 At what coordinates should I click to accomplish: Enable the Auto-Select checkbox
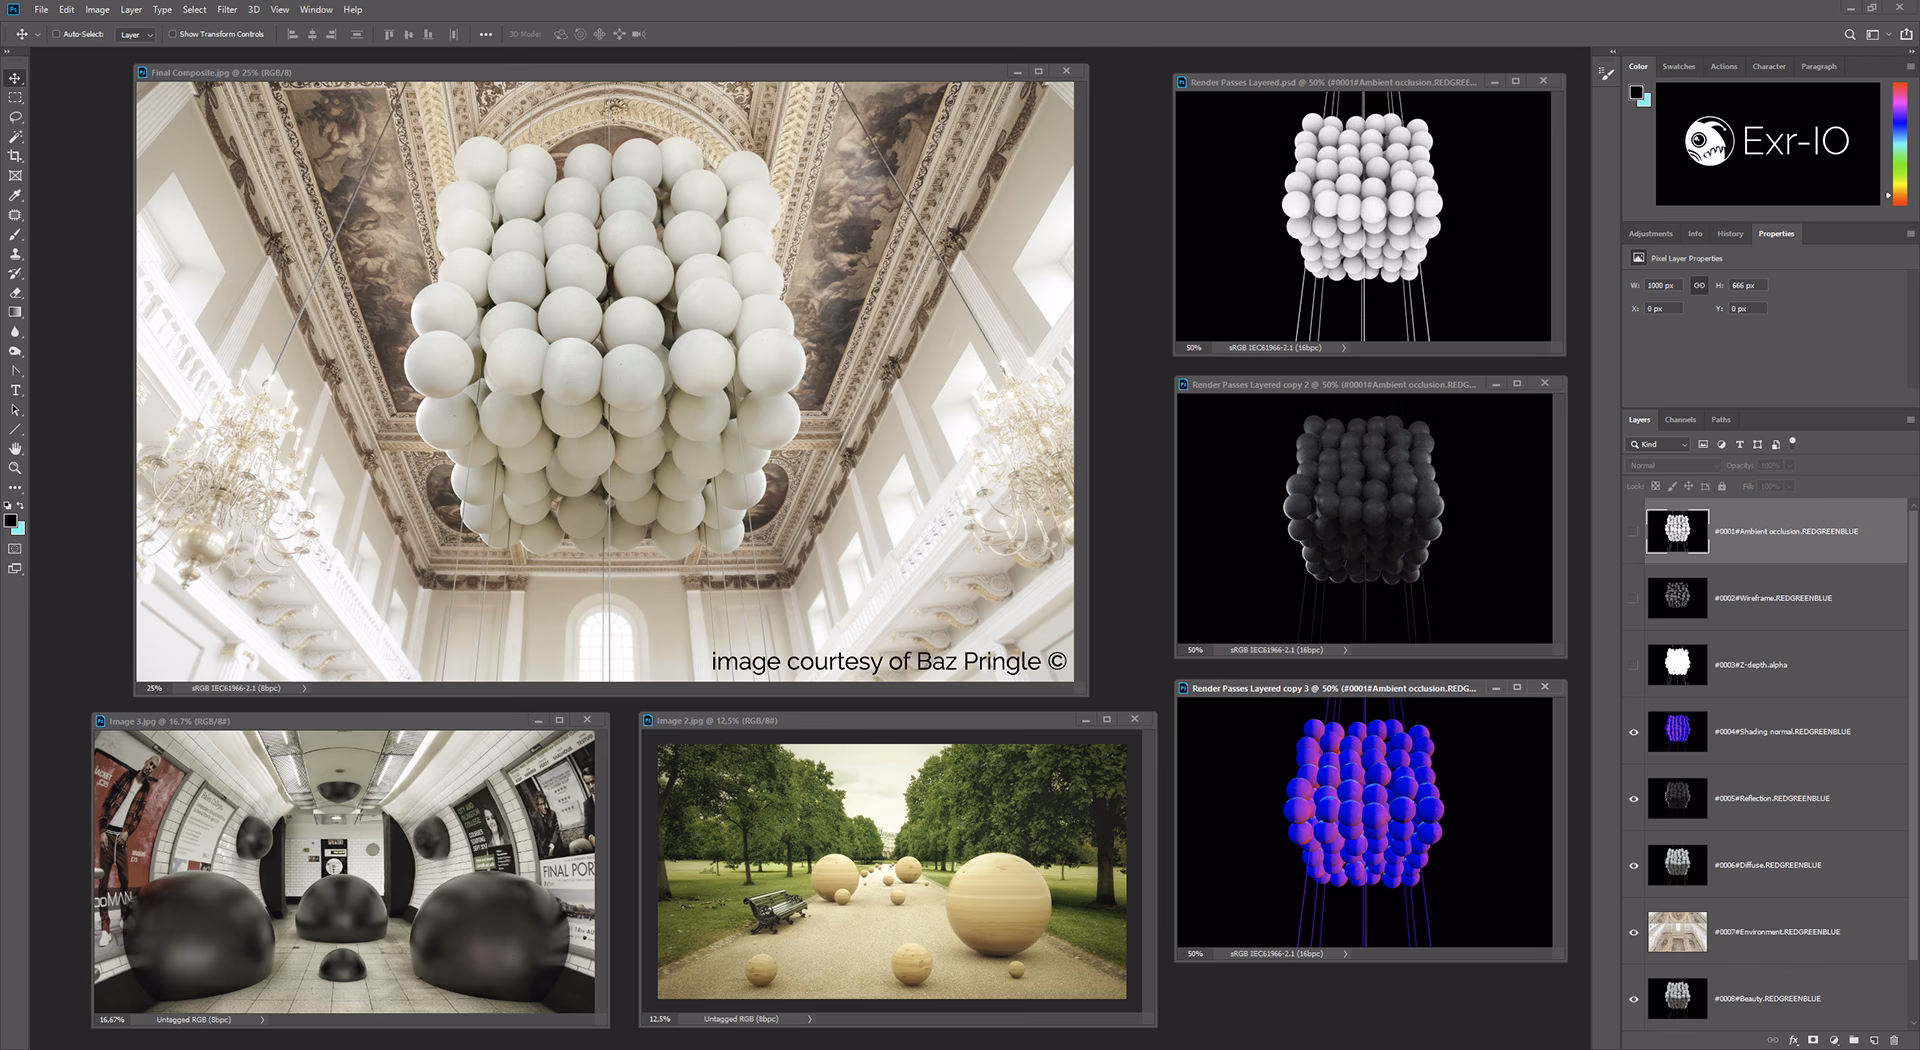point(57,34)
